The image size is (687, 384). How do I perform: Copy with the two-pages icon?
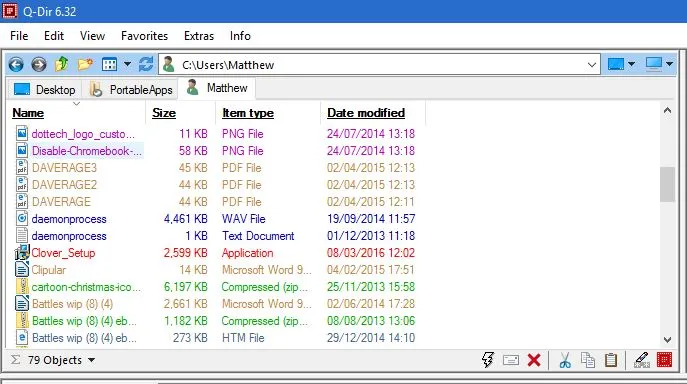point(588,360)
